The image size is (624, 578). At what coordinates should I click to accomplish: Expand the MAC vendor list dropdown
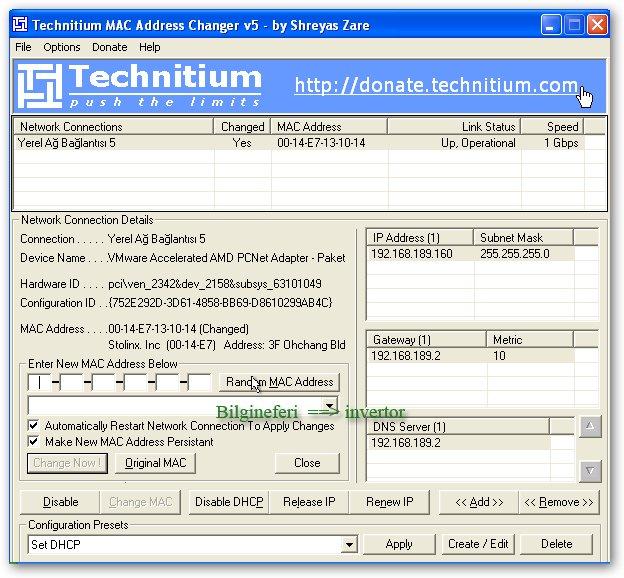pos(330,406)
